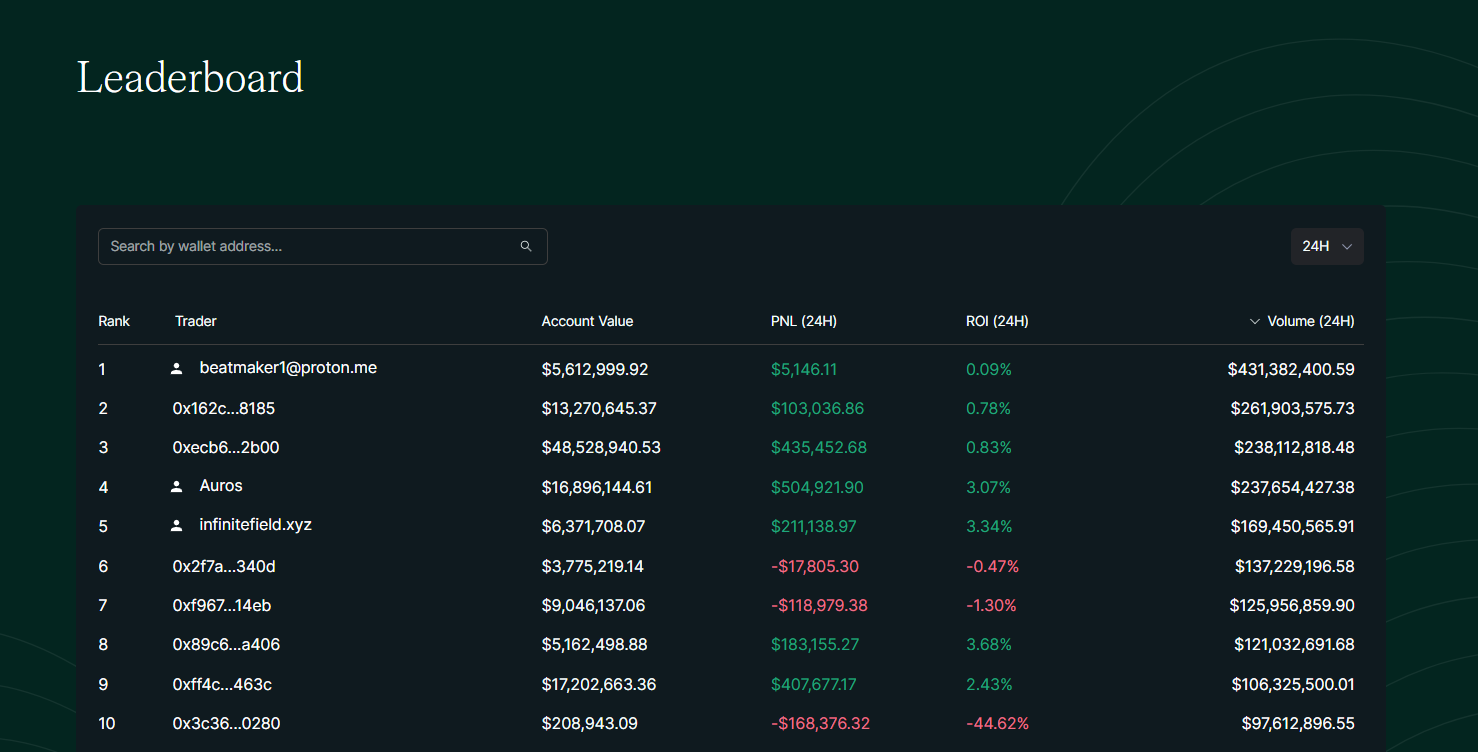
Task: Click ROI value -1.30%
Action: pos(991,605)
